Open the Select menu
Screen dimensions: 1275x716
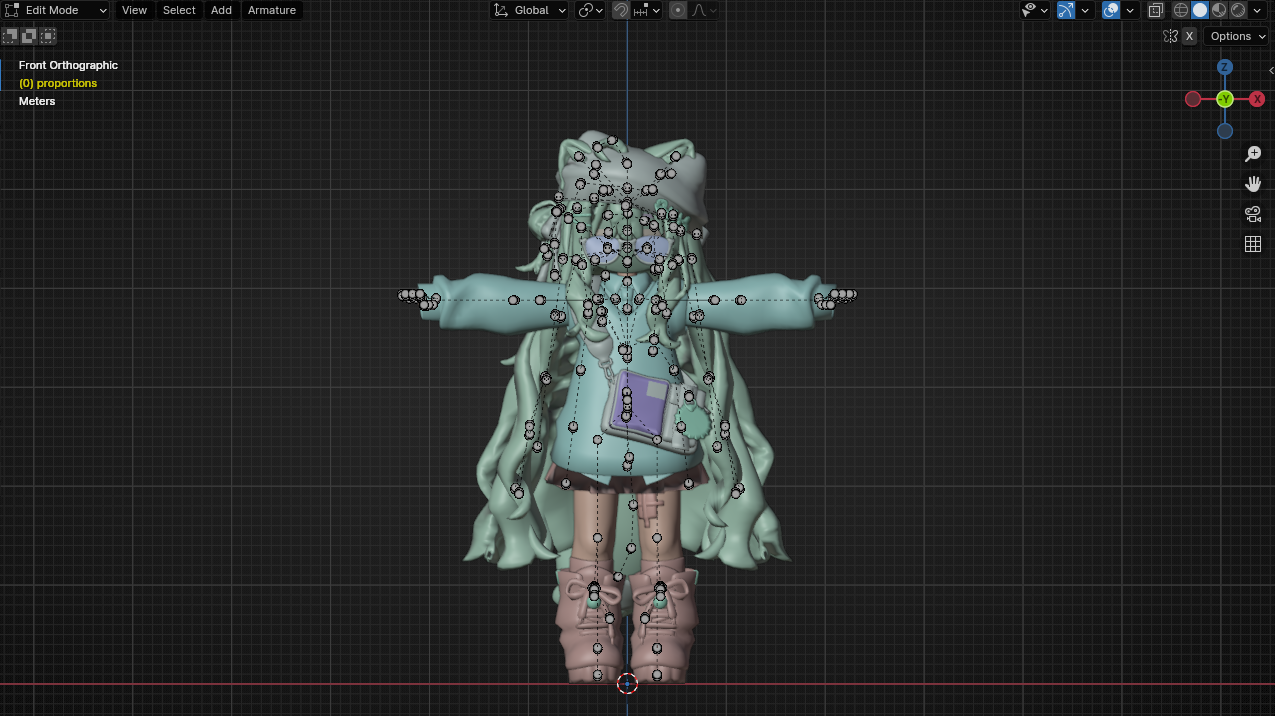coord(179,10)
